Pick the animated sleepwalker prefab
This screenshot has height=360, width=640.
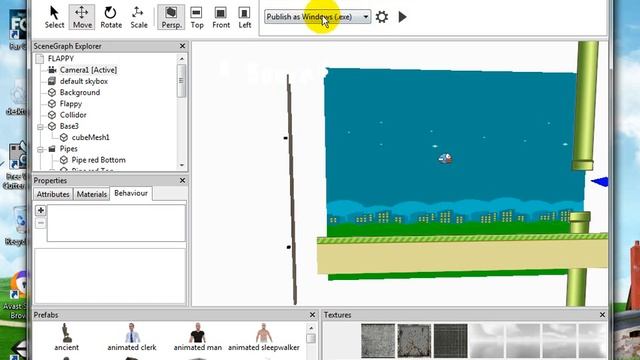coord(264,337)
